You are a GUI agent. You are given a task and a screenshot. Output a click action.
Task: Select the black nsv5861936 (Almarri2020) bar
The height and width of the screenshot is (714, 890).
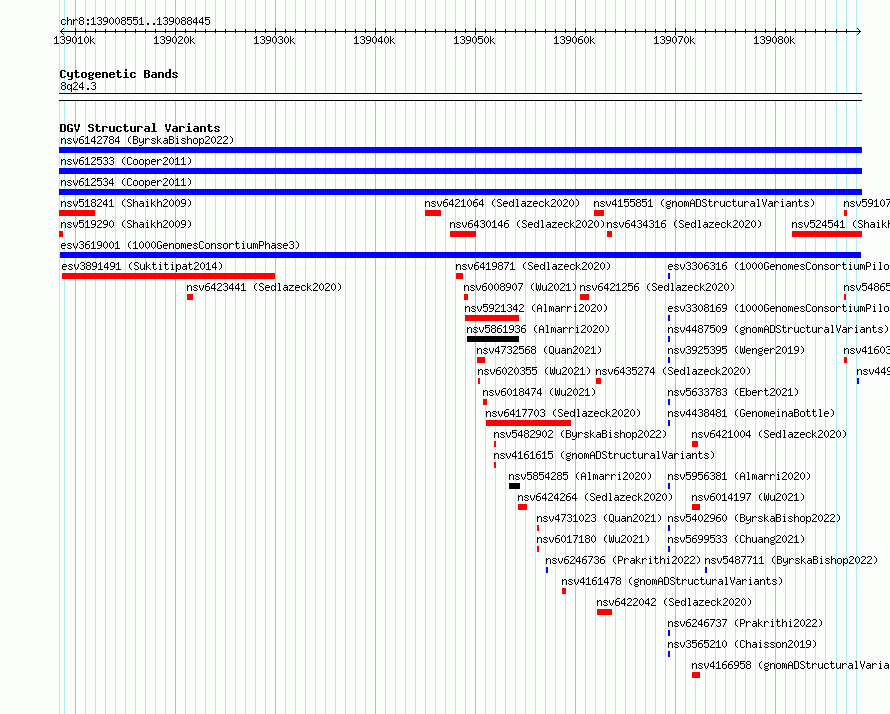493,339
